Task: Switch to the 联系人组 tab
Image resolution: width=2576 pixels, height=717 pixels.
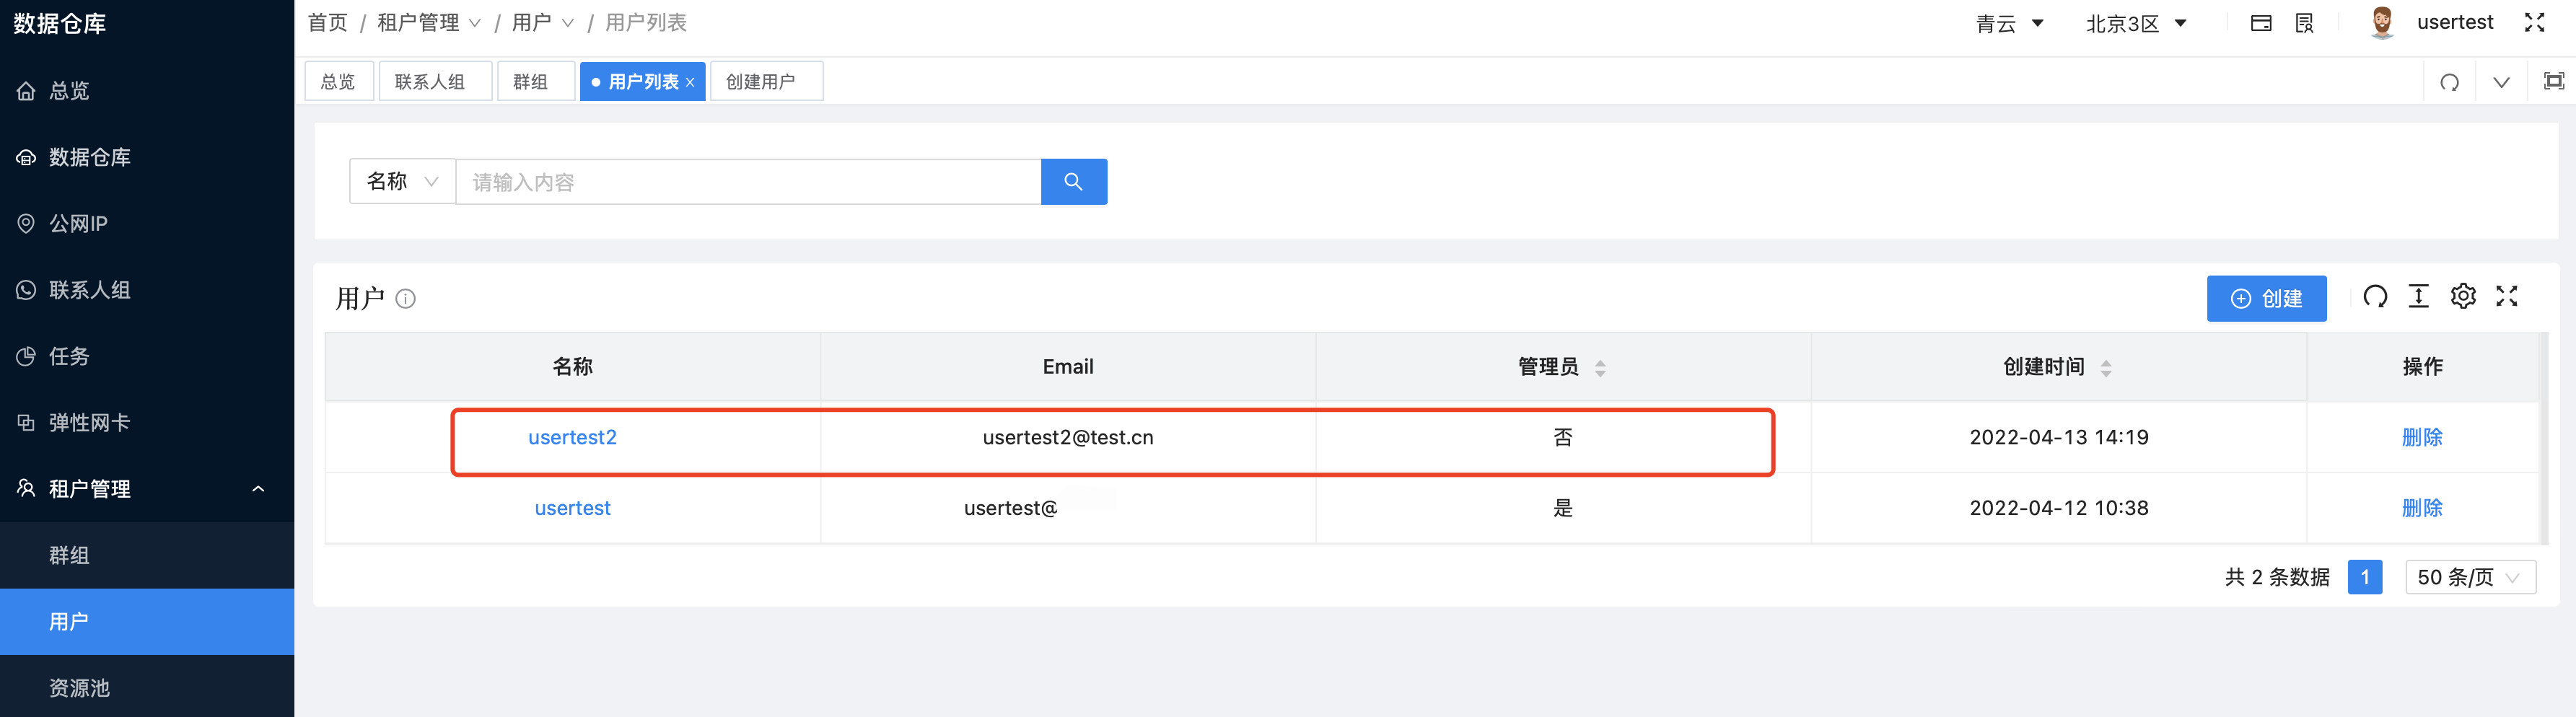Action: [435, 81]
